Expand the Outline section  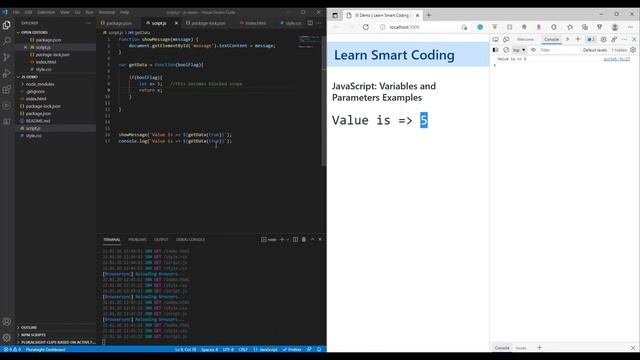pyautogui.click(x=29, y=327)
